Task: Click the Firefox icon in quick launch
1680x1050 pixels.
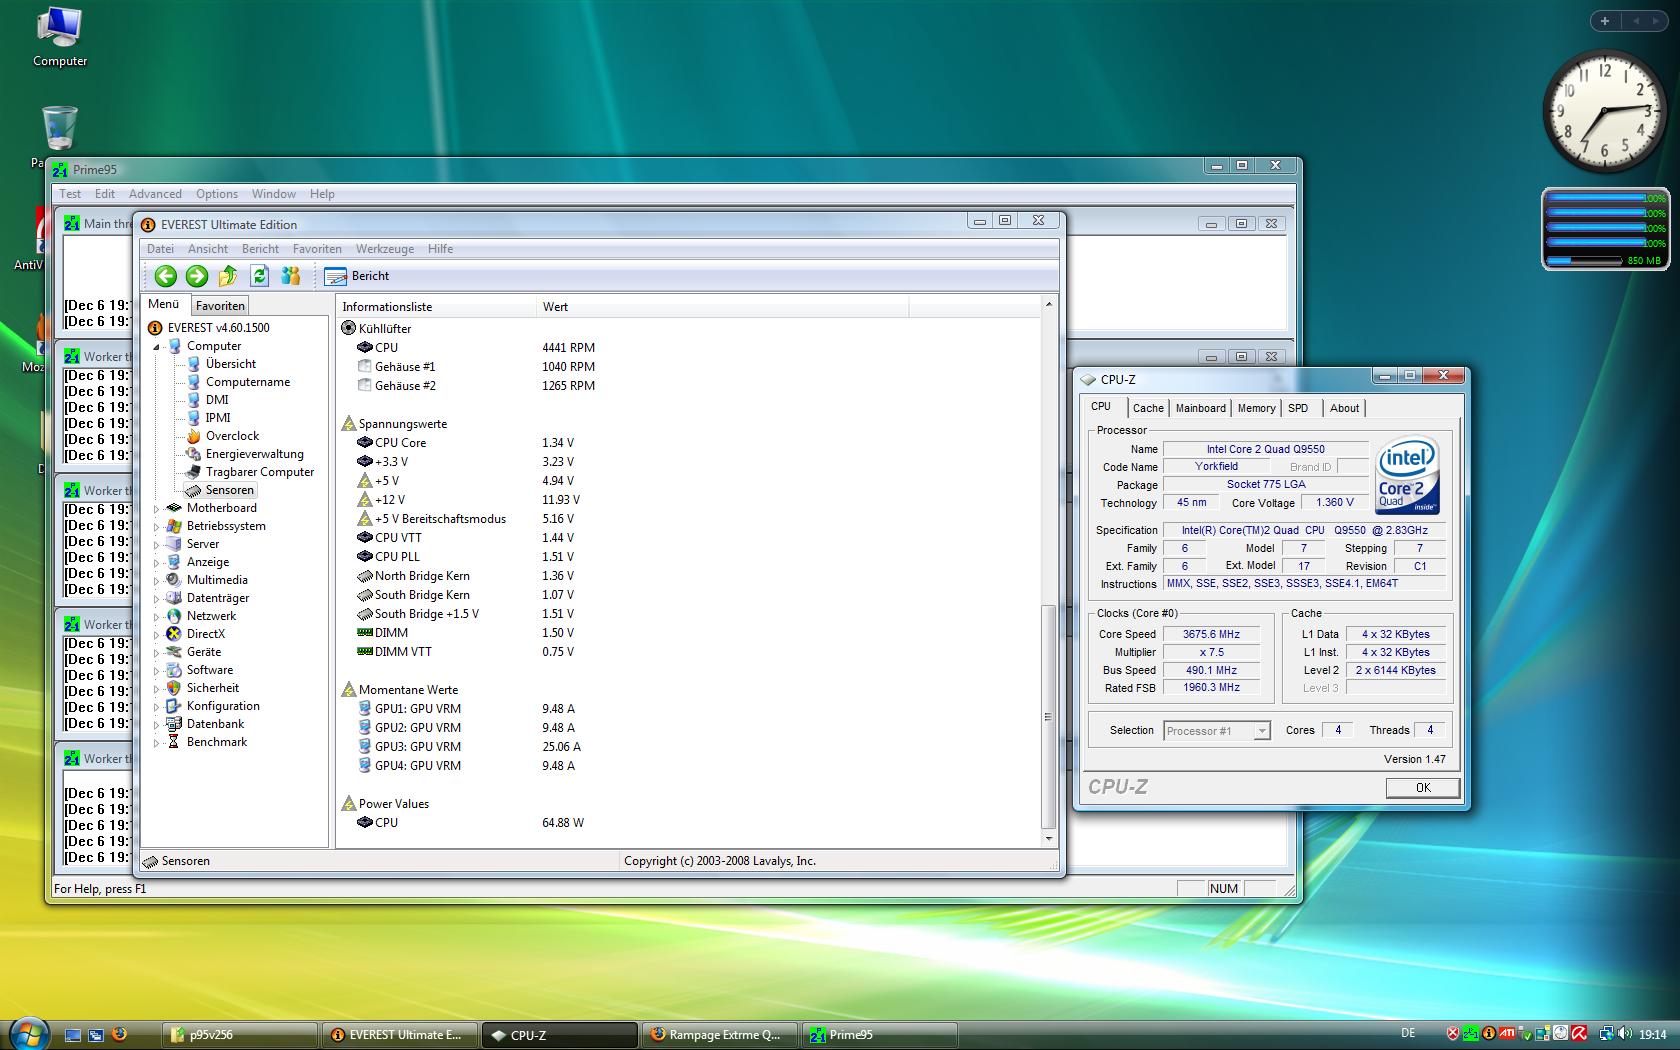Action: coord(119,1034)
